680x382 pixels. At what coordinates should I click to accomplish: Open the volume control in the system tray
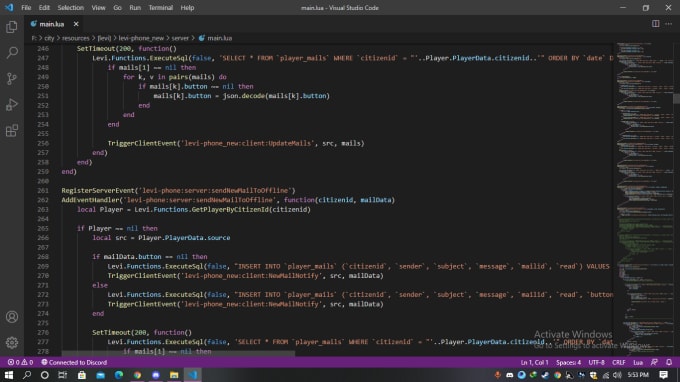coord(617,375)
